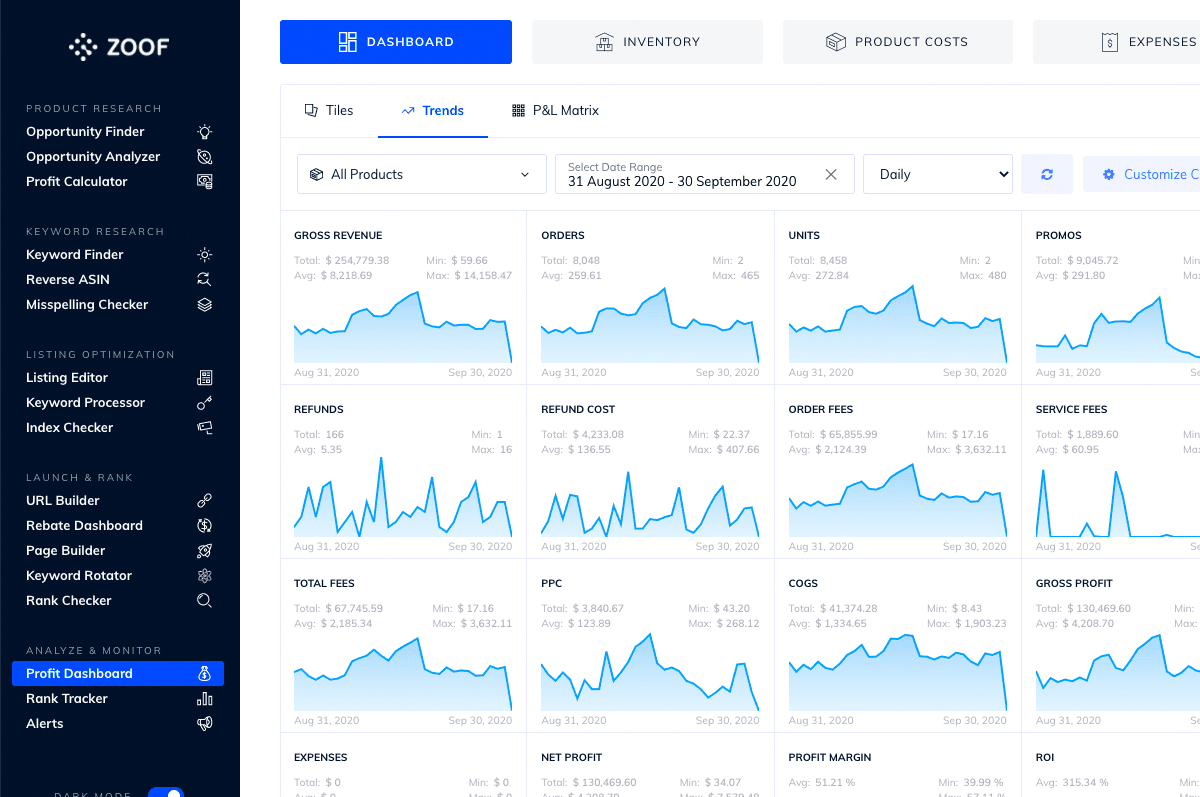Open the Product Costs section

pos(897,42)
